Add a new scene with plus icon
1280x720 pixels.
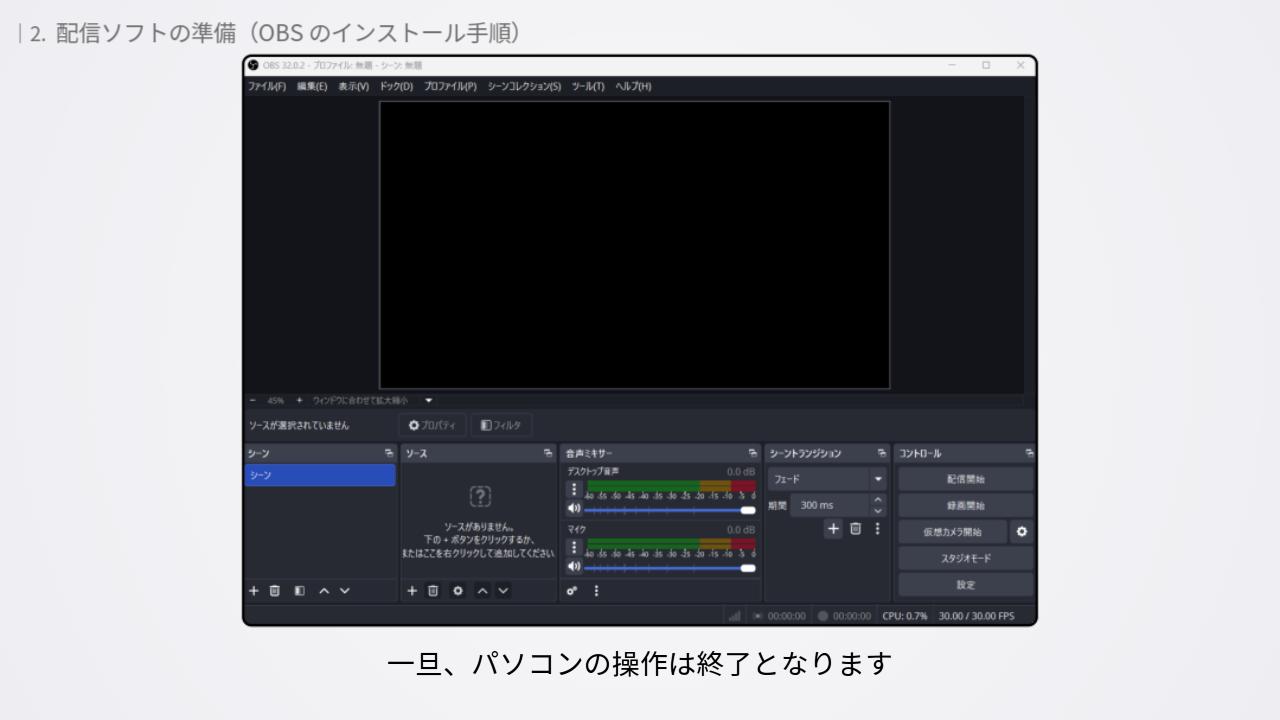coord(253,591)
